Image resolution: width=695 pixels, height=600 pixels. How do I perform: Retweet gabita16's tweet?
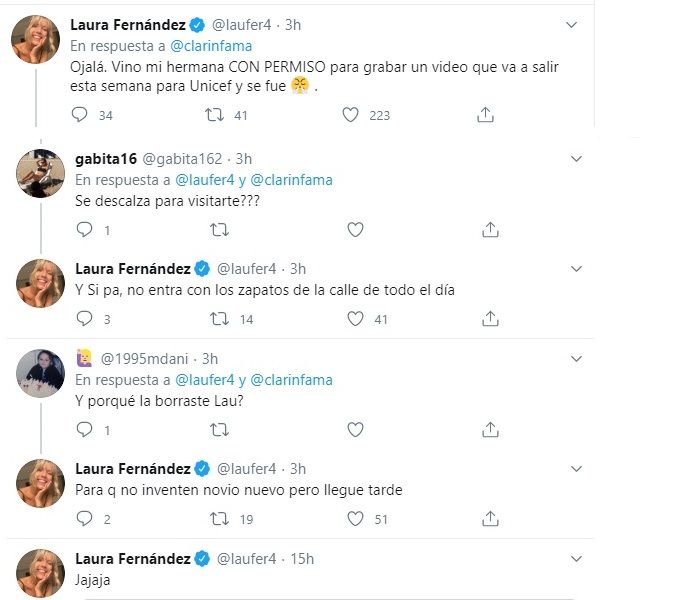pyautogui.click(x=219, y=230)
